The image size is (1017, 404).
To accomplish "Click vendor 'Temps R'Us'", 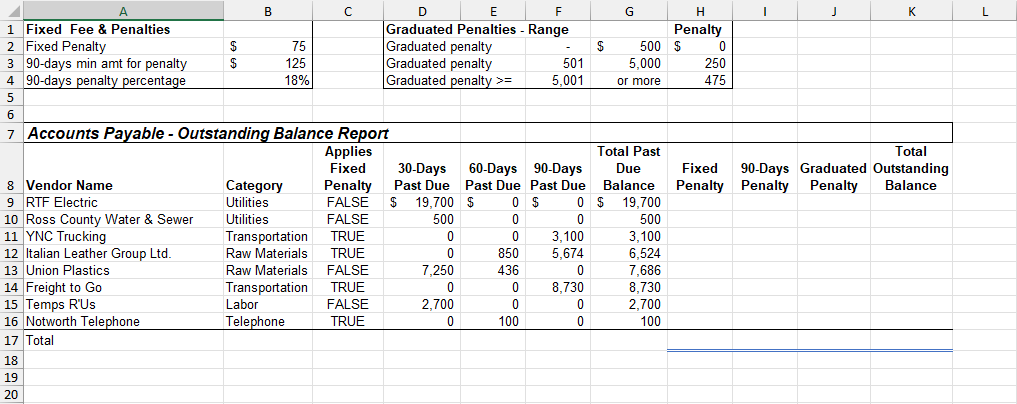I will pos(123,303).
